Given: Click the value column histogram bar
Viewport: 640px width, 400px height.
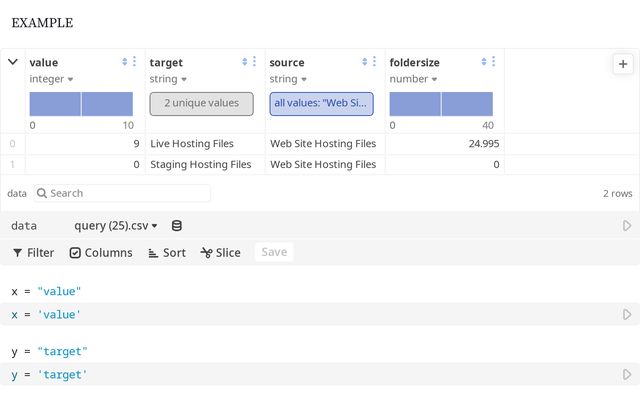Looking at the screenshot, I should [55, 103].
